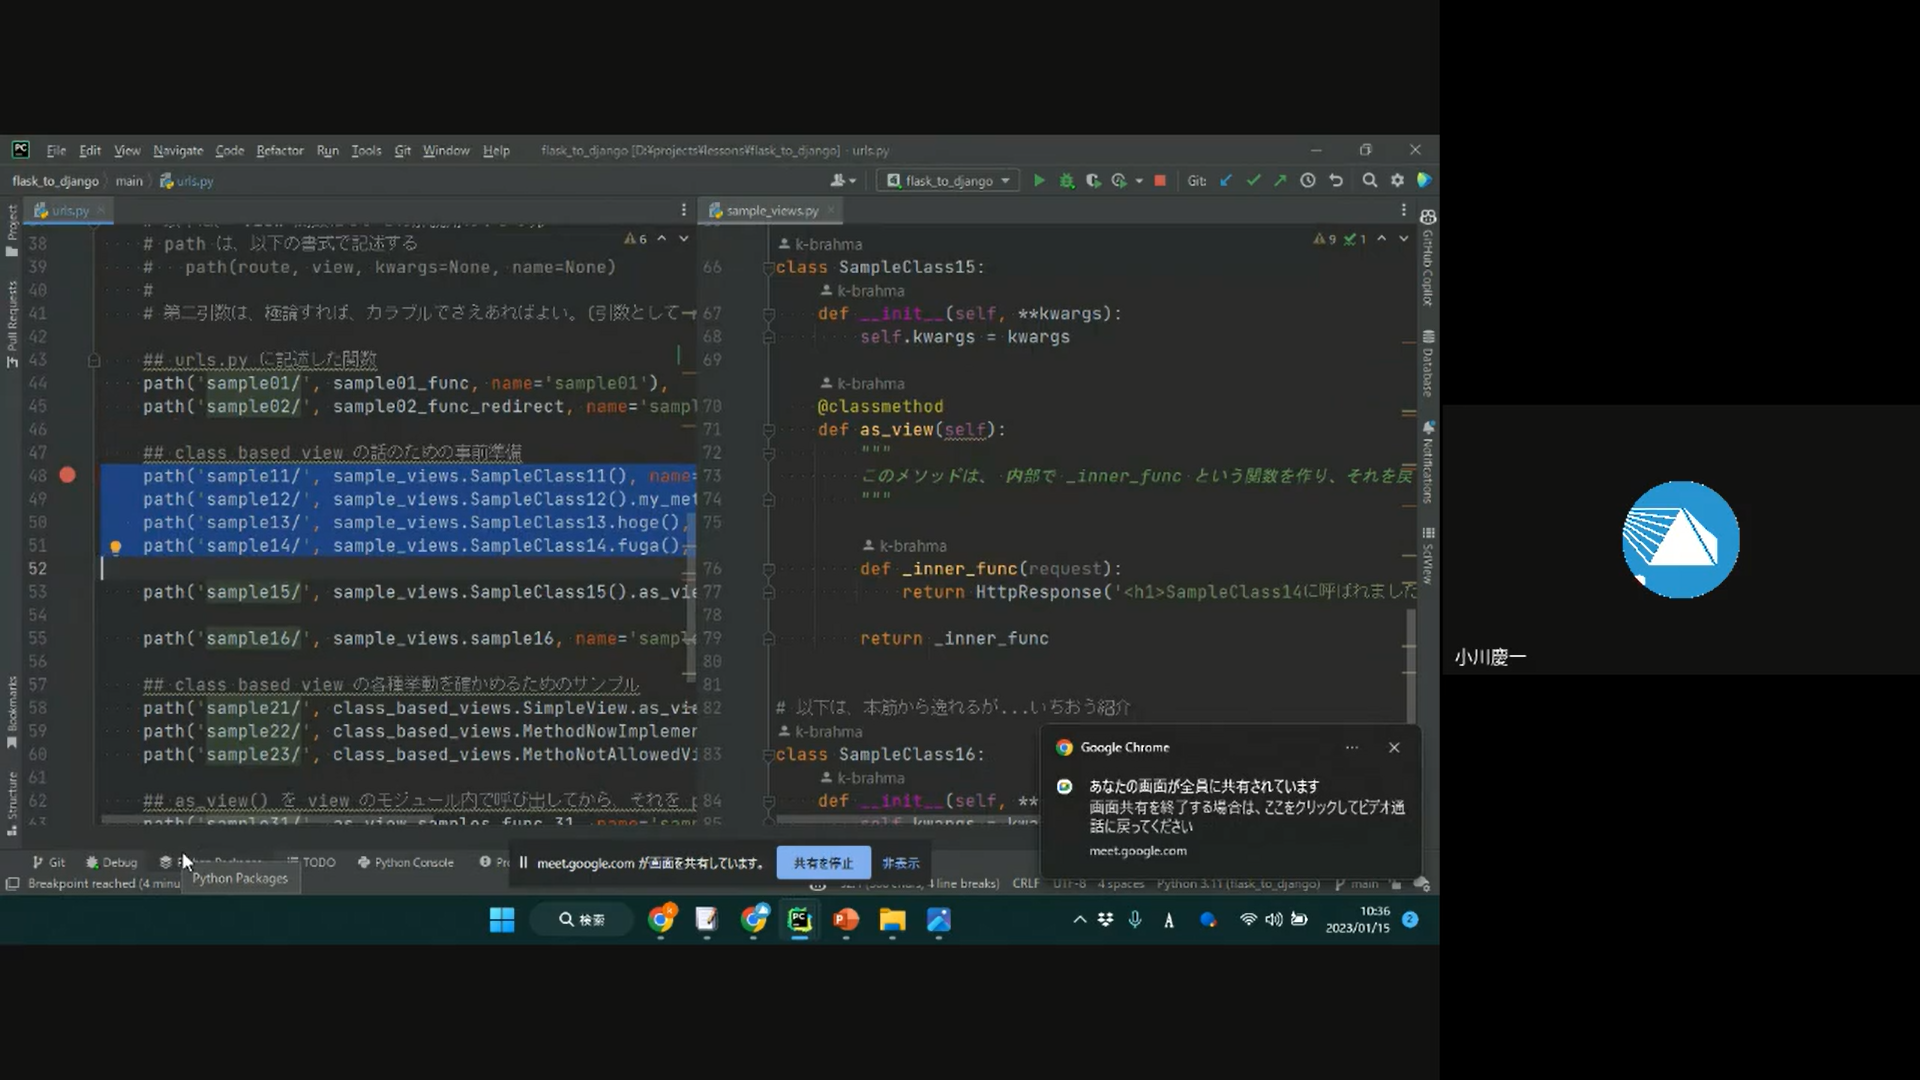The width and height of the screenshot is (1920, 1080).
Task: Click the blue 共有を停止 button
Action: coord(823,863)
